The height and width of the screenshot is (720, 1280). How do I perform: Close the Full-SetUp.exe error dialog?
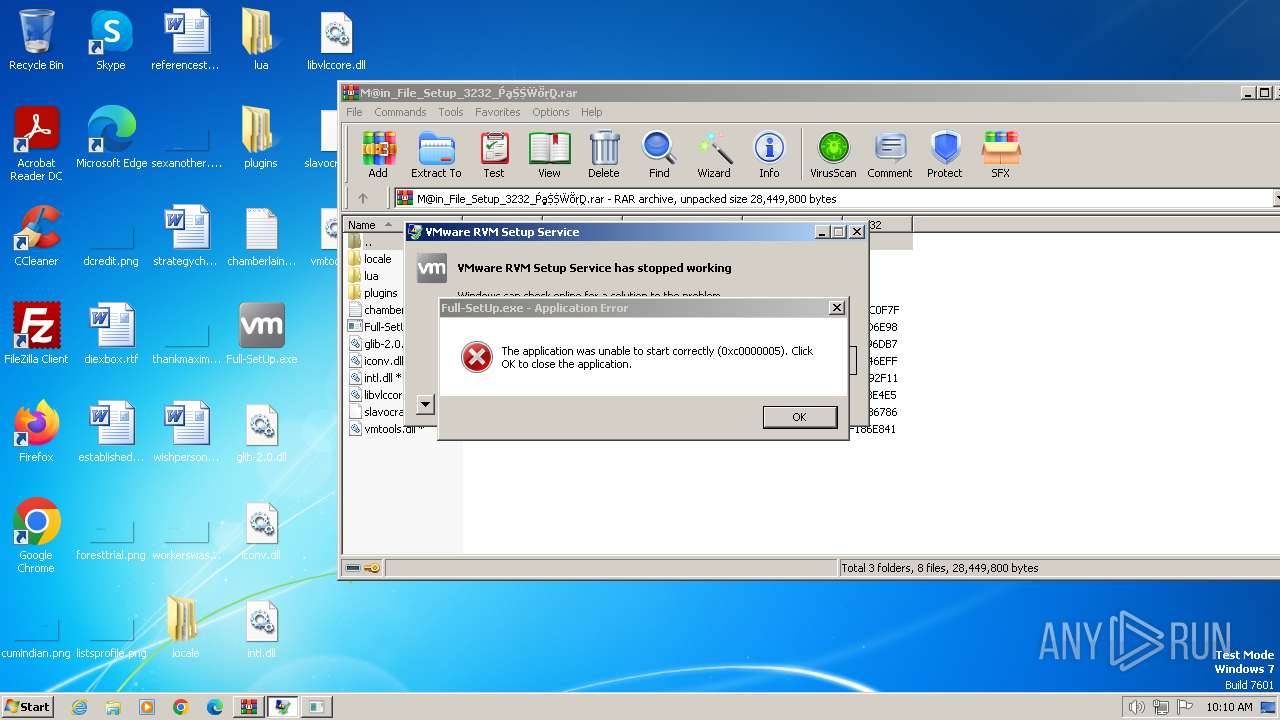pos(837,308)
